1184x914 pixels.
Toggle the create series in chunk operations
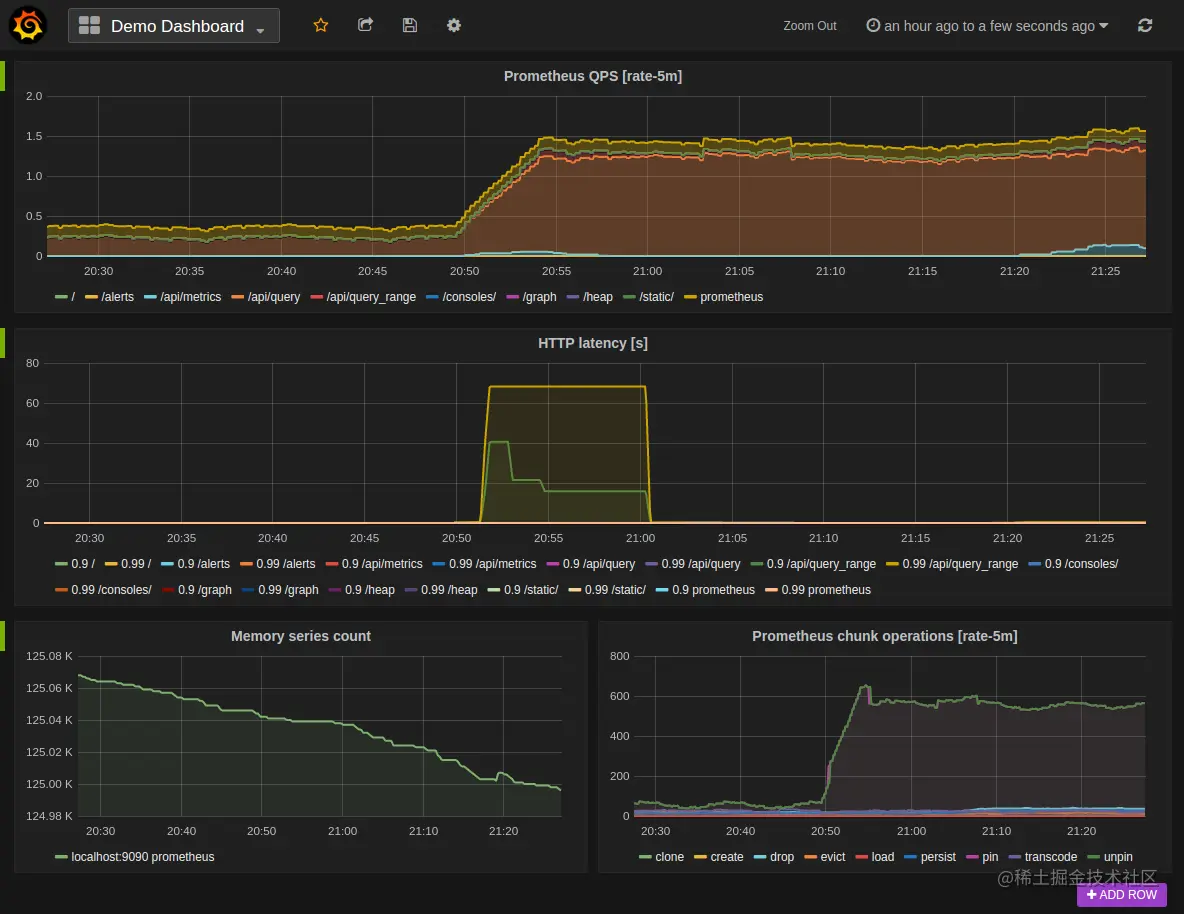(x=726, y=857)
